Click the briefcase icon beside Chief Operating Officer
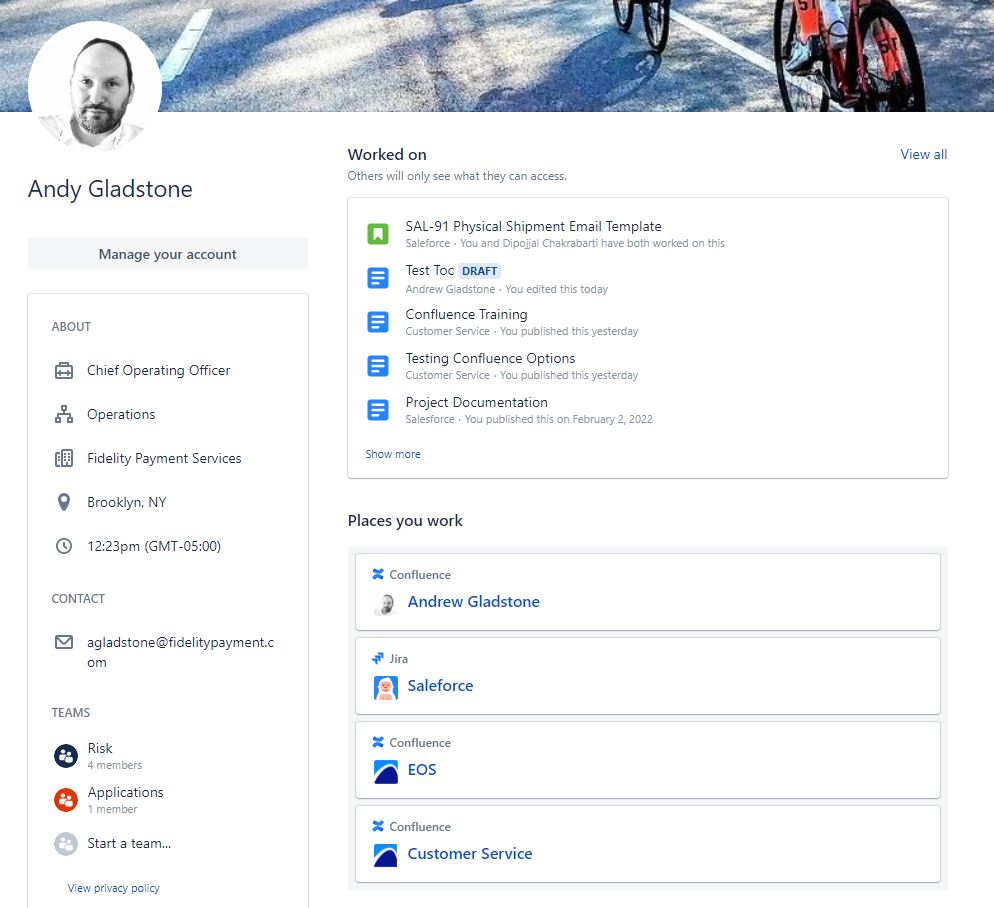 (x=63, y=370)
